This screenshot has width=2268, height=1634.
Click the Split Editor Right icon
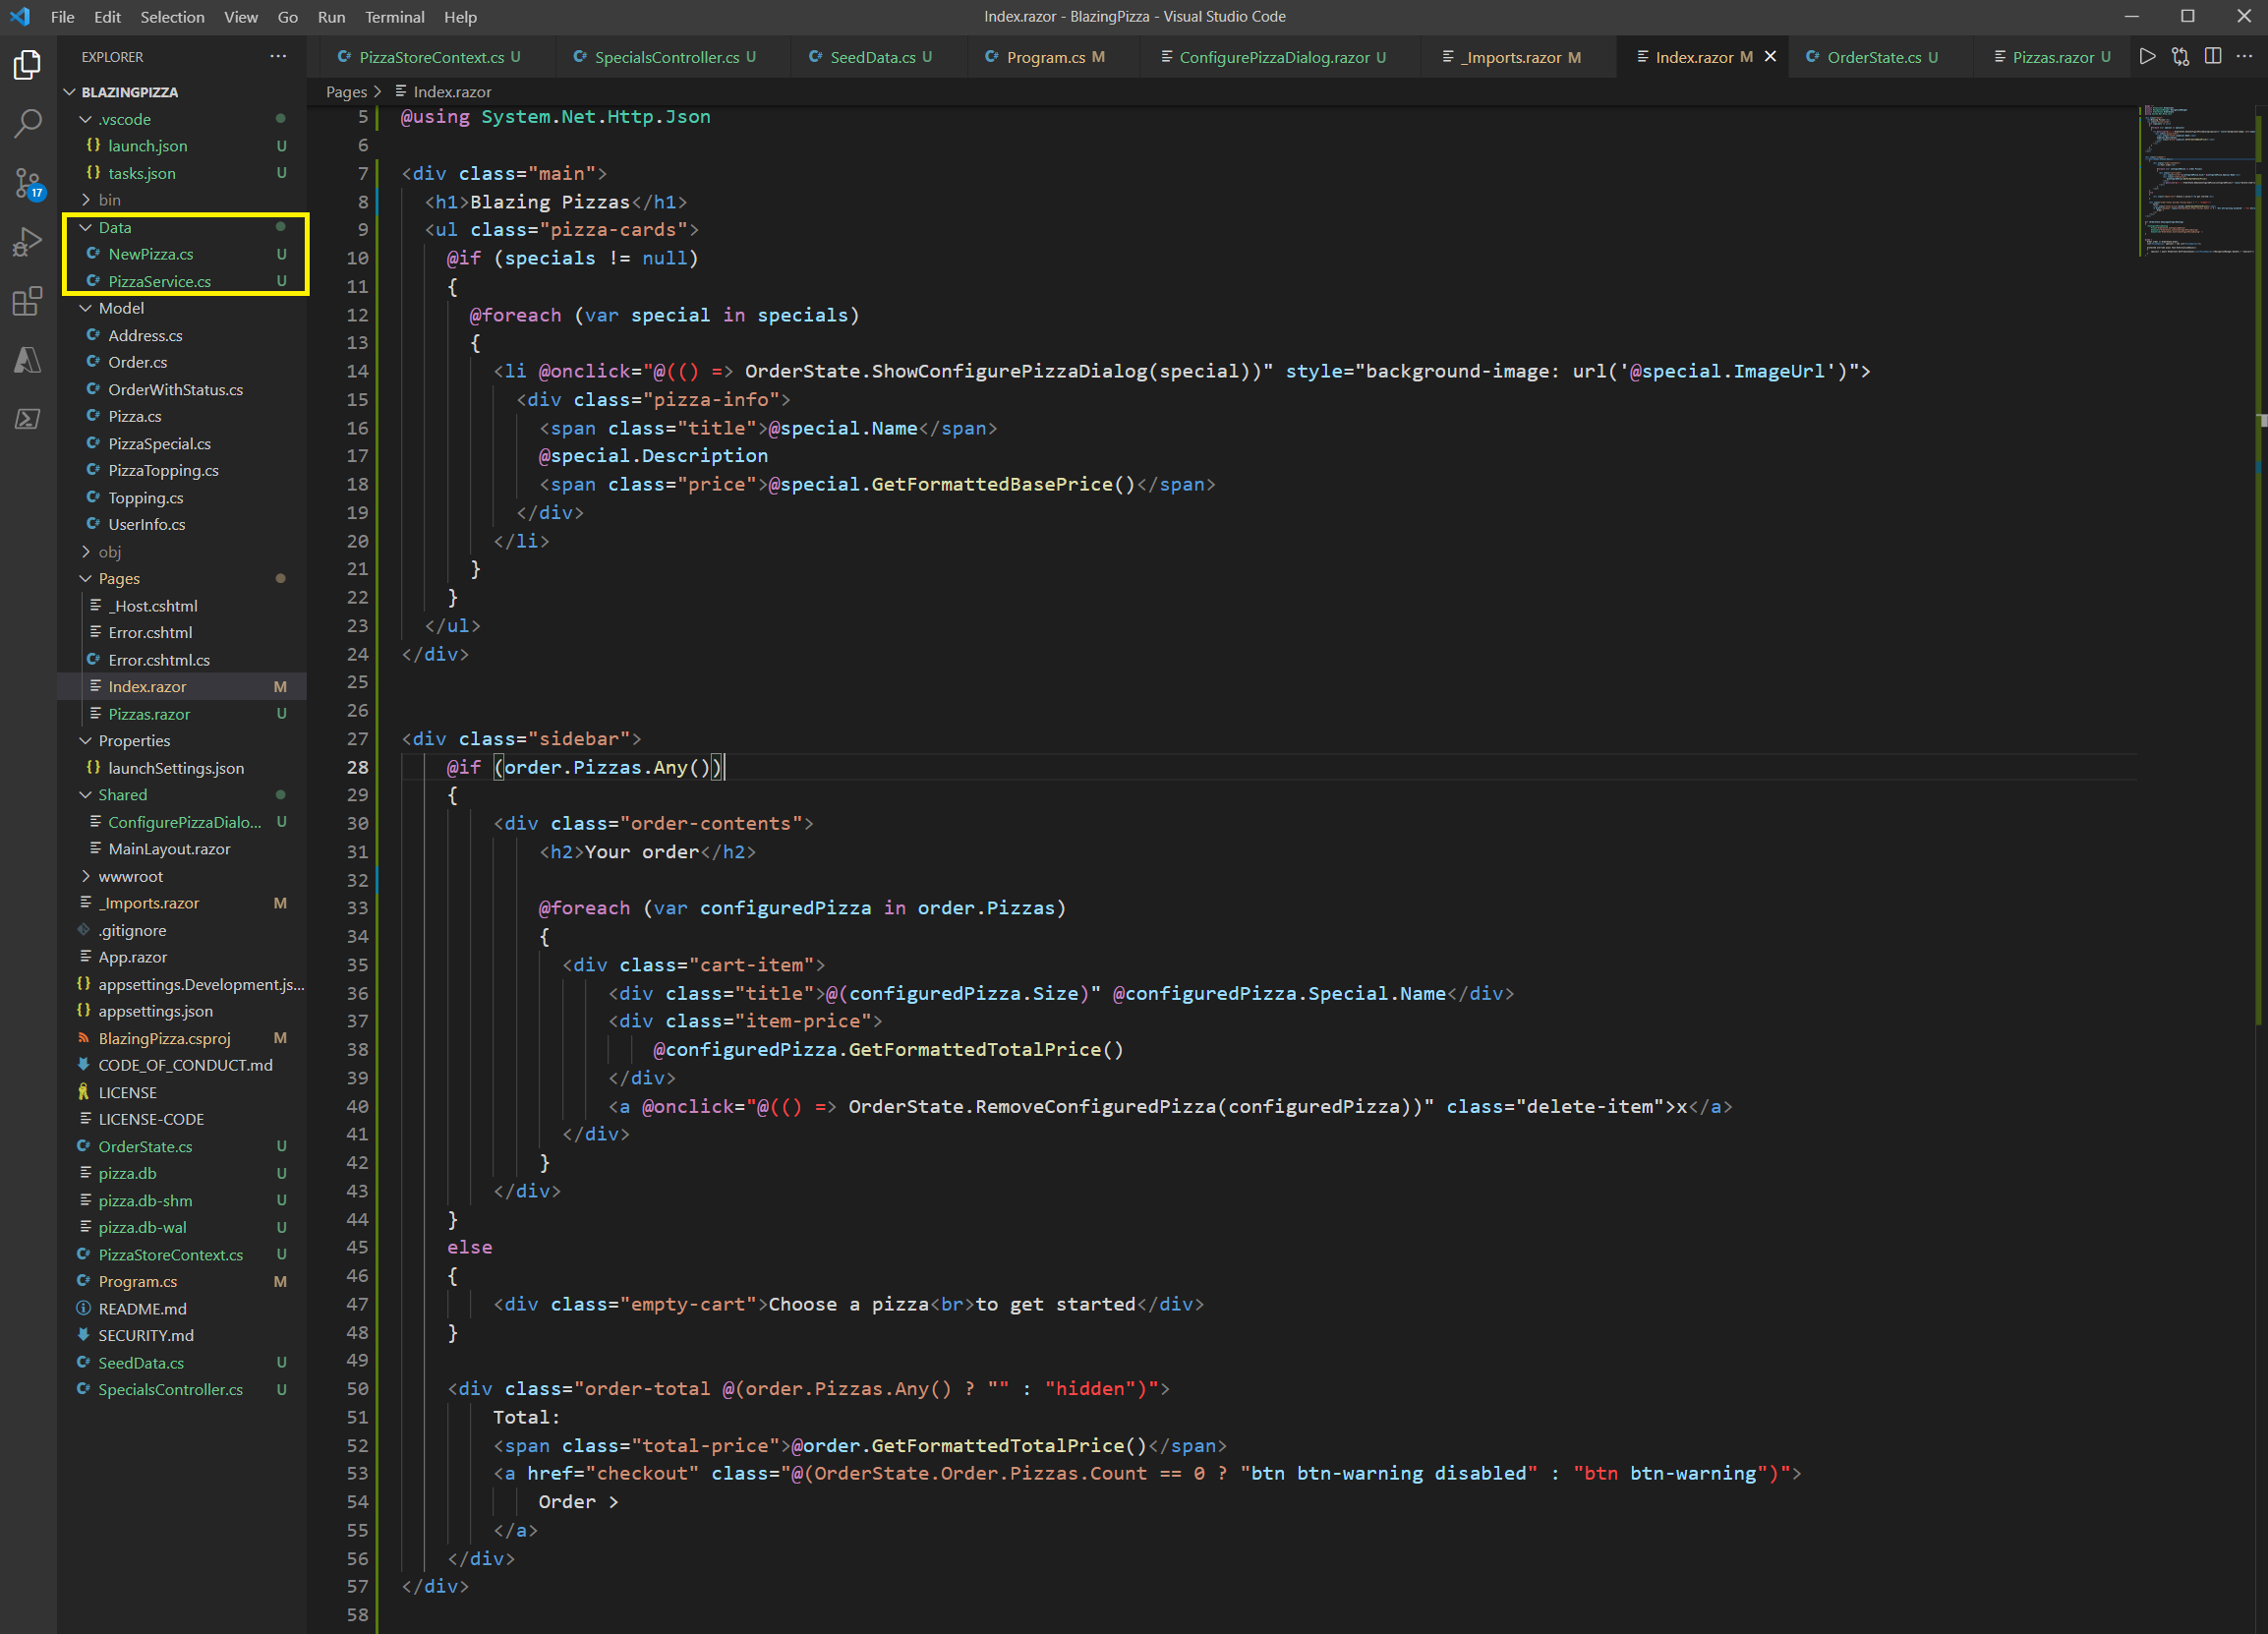tap(2213, 57)
